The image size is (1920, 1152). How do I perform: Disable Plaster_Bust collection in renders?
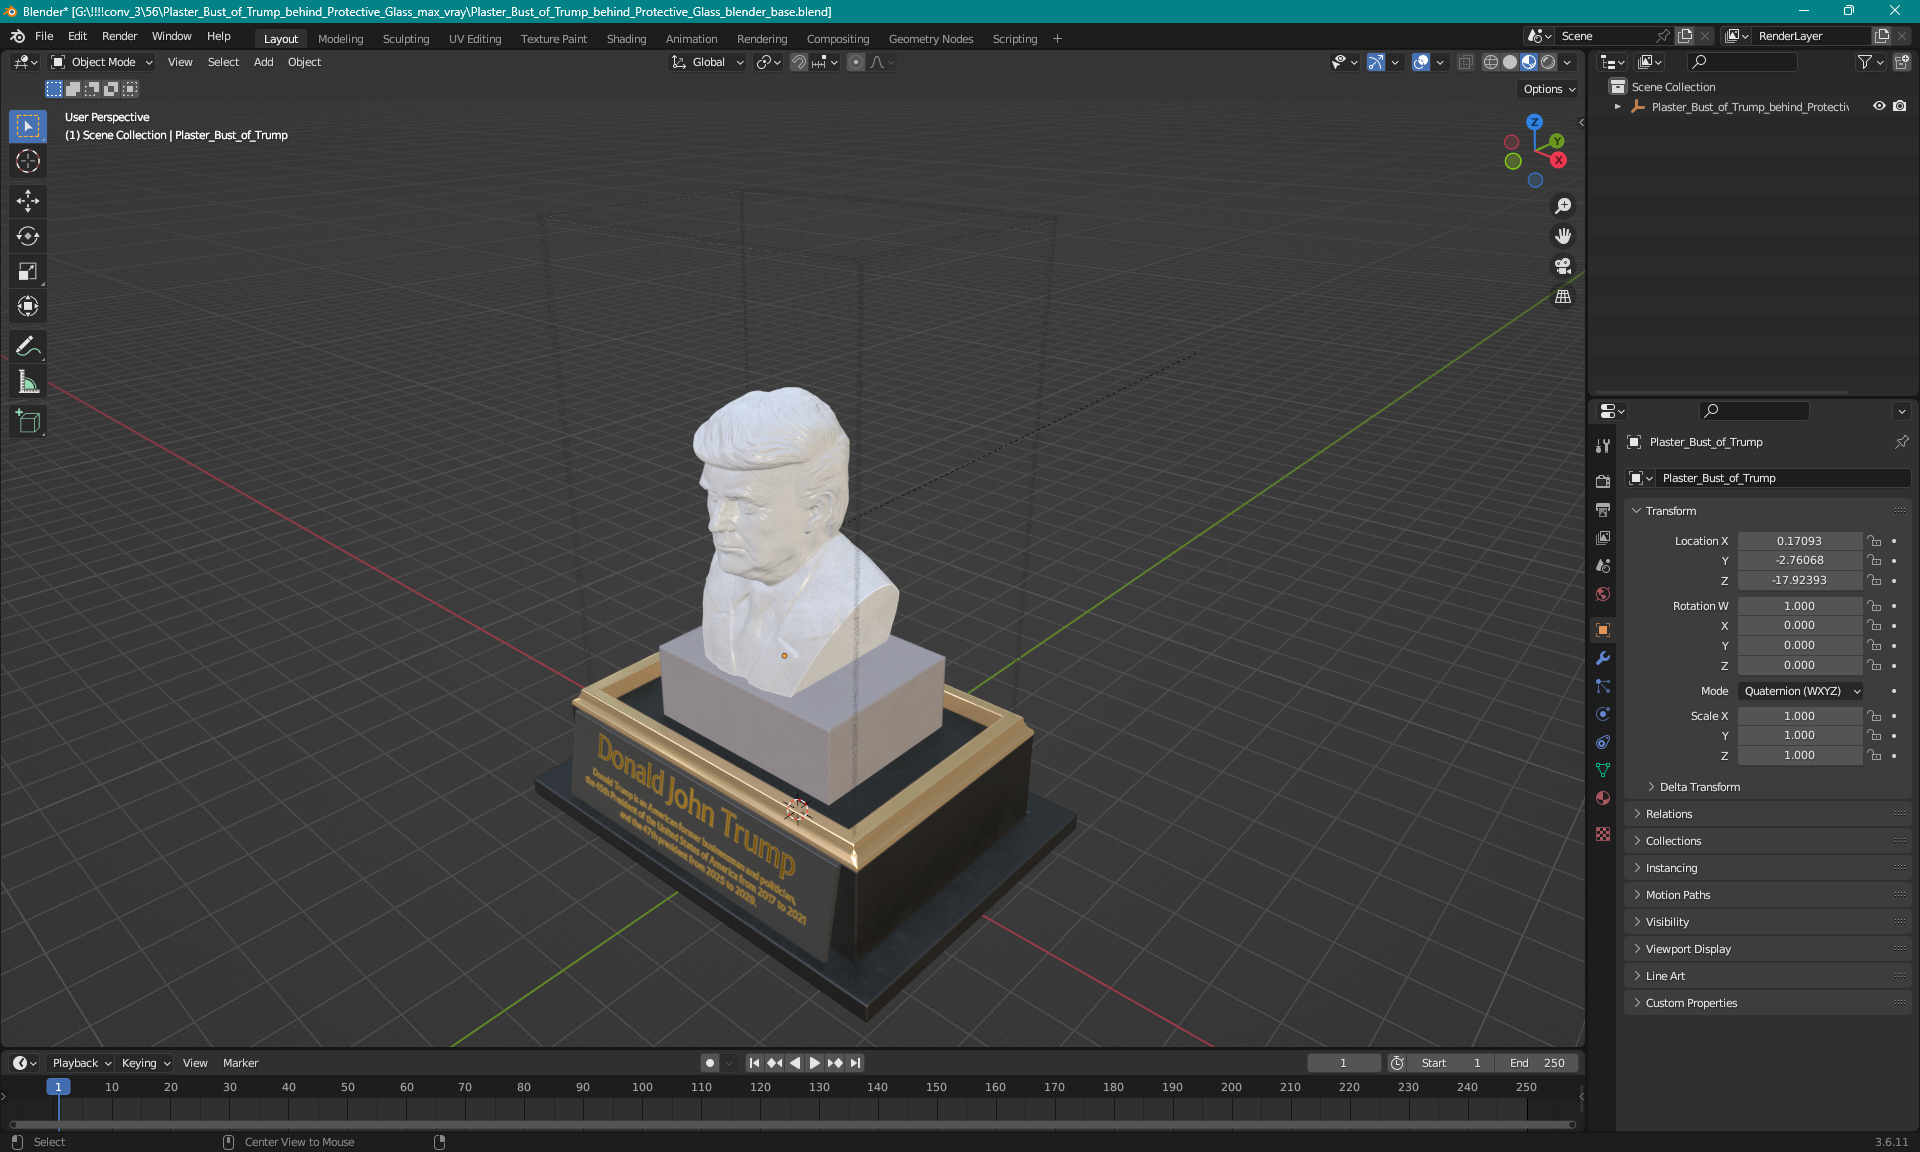(1900, 106)
